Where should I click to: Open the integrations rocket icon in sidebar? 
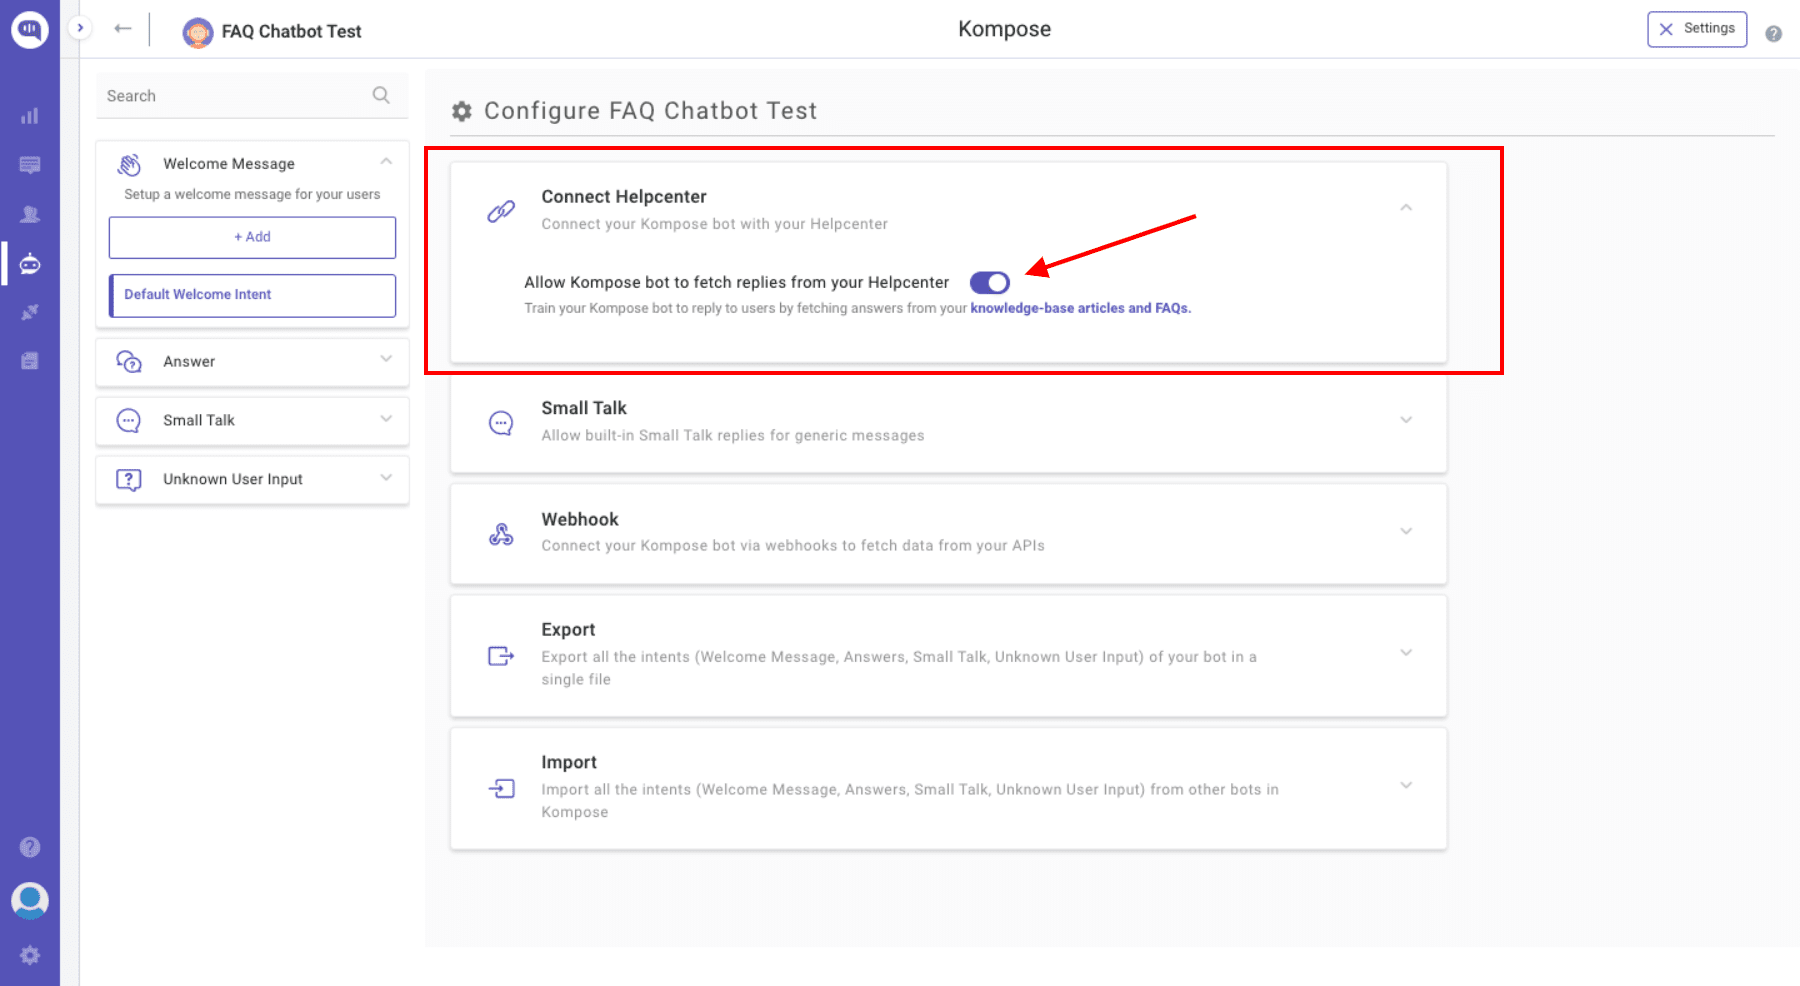30,312
